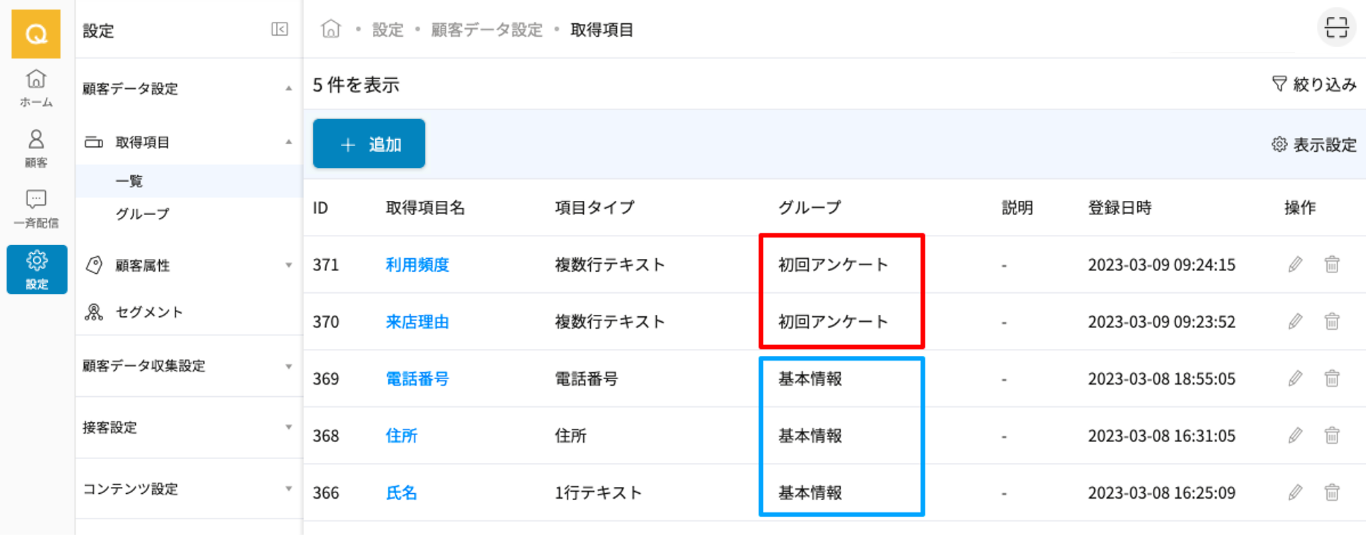Open 表示設定 display settings
The image size is (1366, 535).
coord(1314,145)
